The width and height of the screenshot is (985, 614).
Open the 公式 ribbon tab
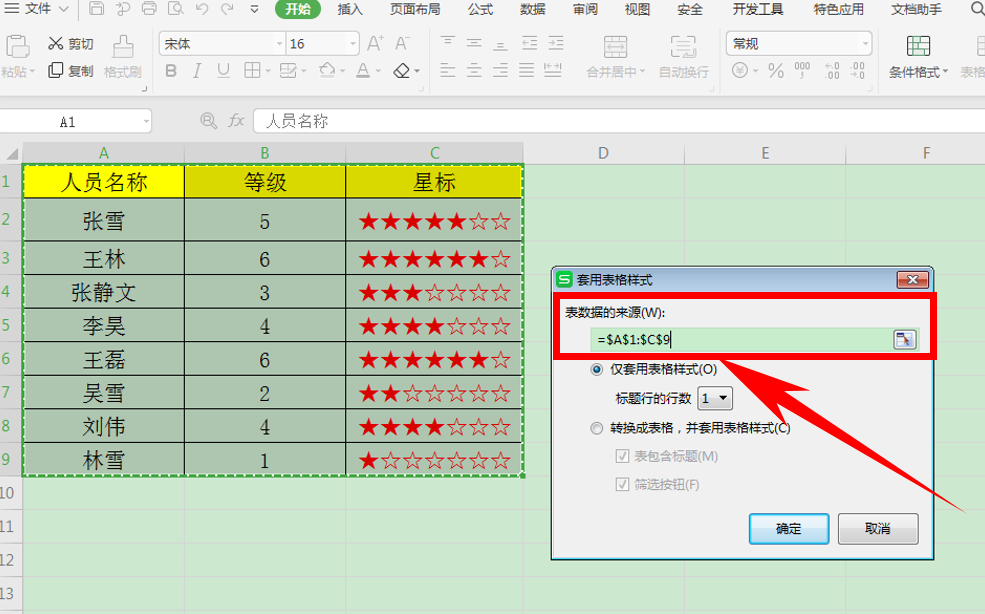coord(481,9)
